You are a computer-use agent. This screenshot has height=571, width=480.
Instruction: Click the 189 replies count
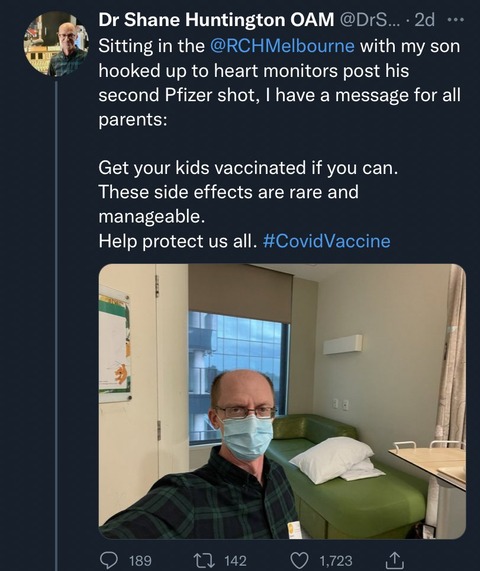141,560
